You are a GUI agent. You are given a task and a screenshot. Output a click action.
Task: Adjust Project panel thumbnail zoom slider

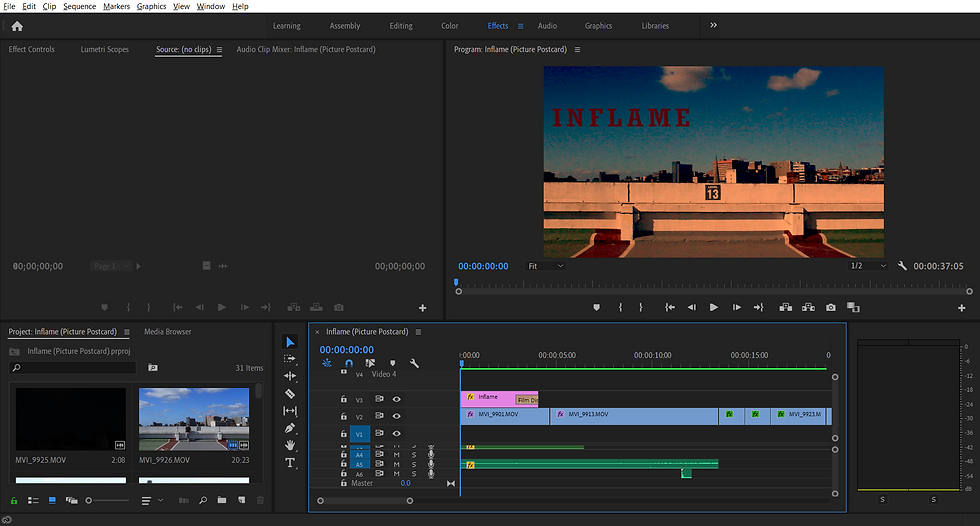[x=107, y=500]
